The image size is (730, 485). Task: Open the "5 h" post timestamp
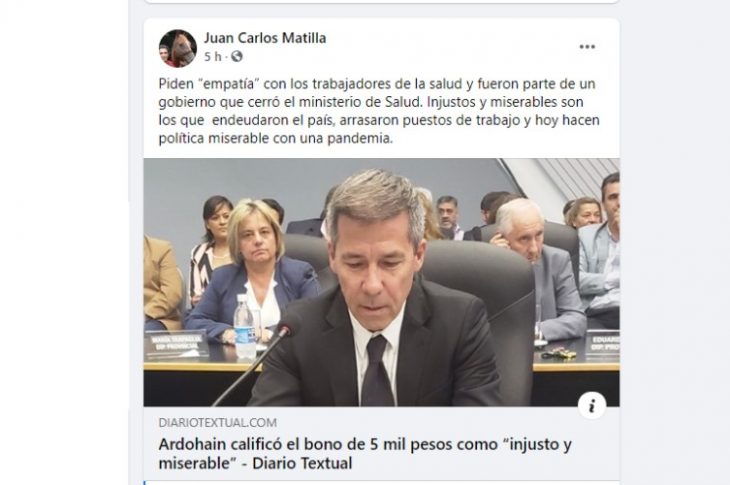(213, 56)
